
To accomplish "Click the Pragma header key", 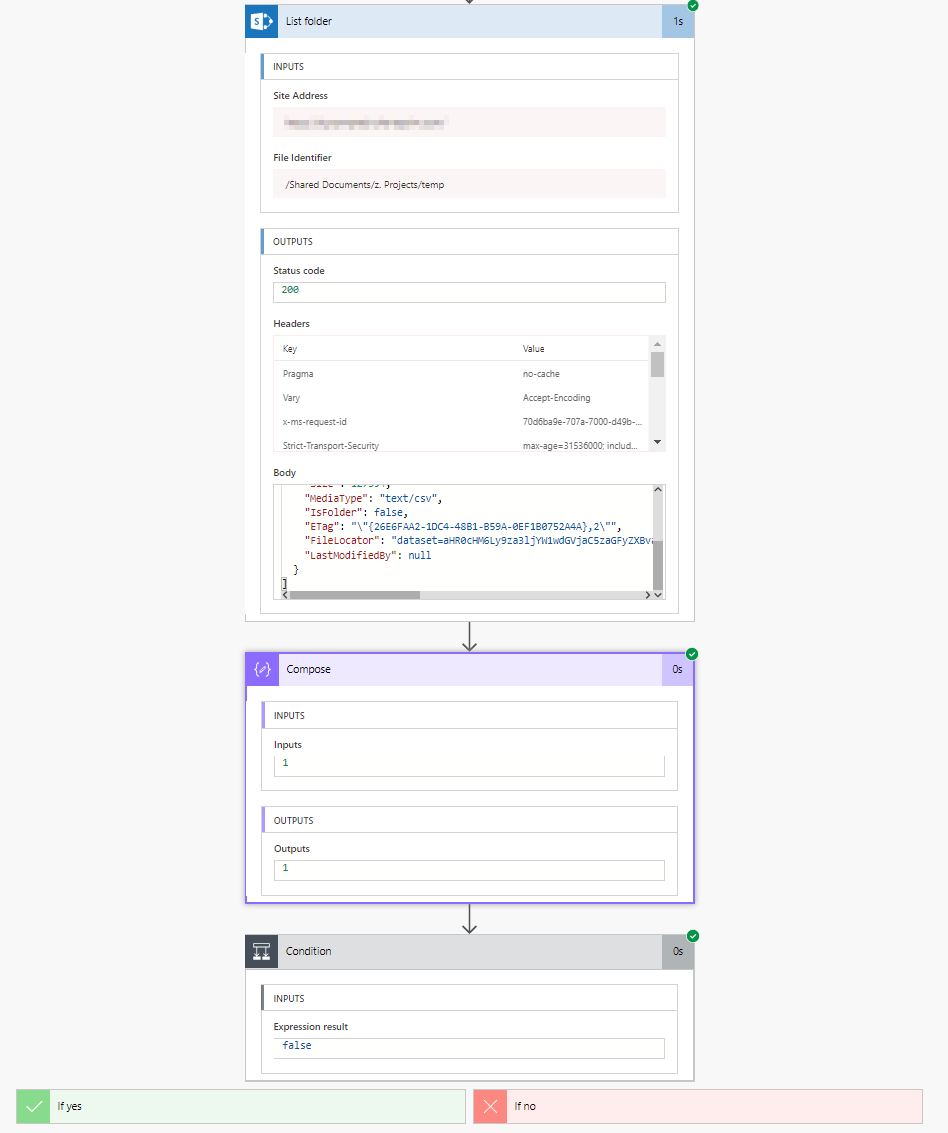I will pos(298,374).
